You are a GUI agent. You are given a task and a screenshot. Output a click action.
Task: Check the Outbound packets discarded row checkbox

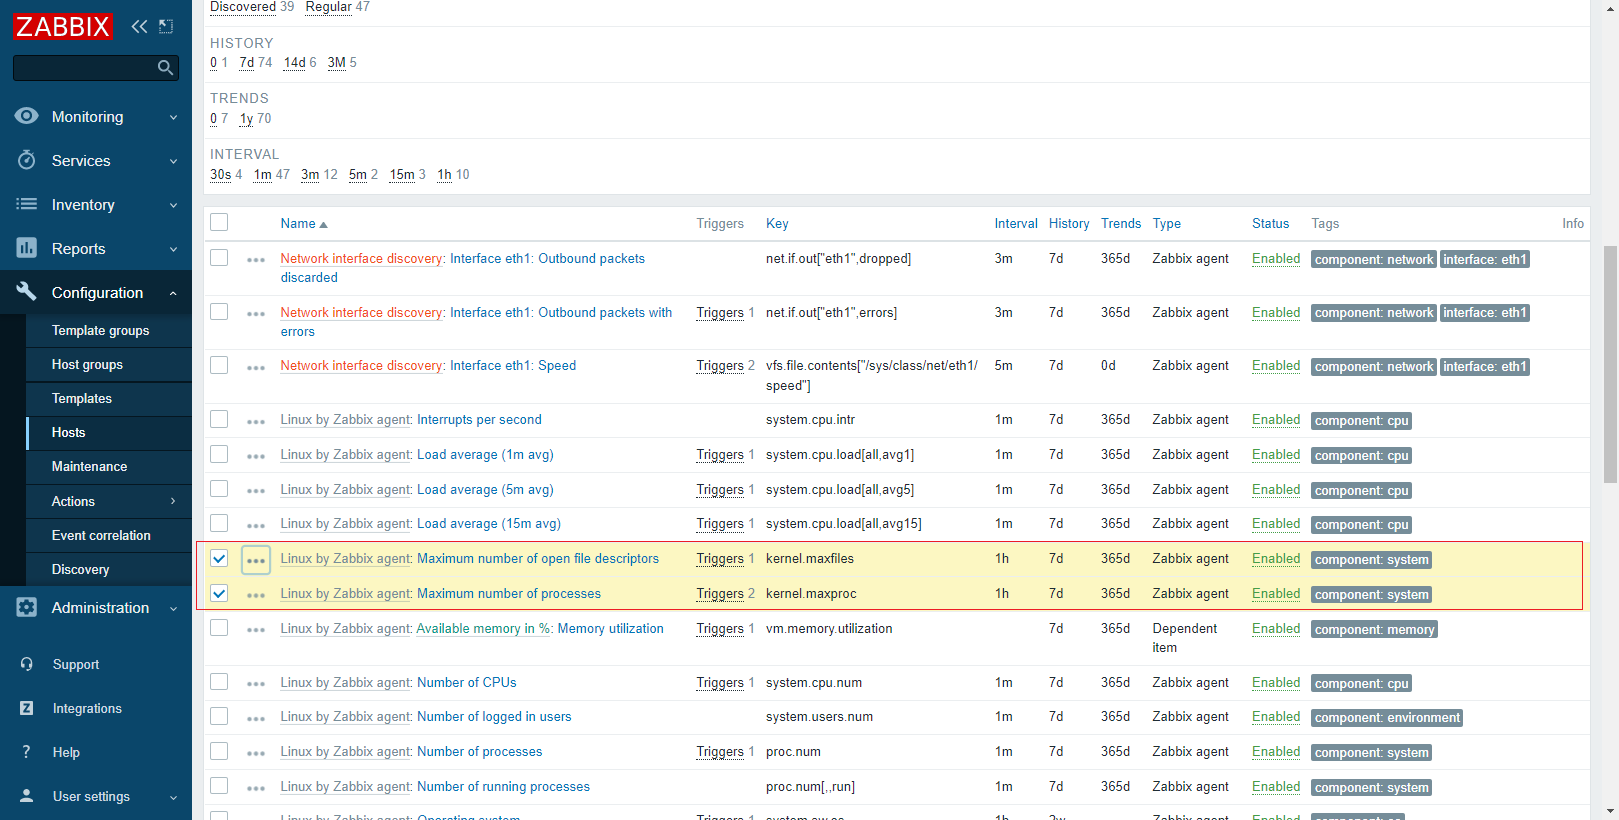tap(219, 258)
